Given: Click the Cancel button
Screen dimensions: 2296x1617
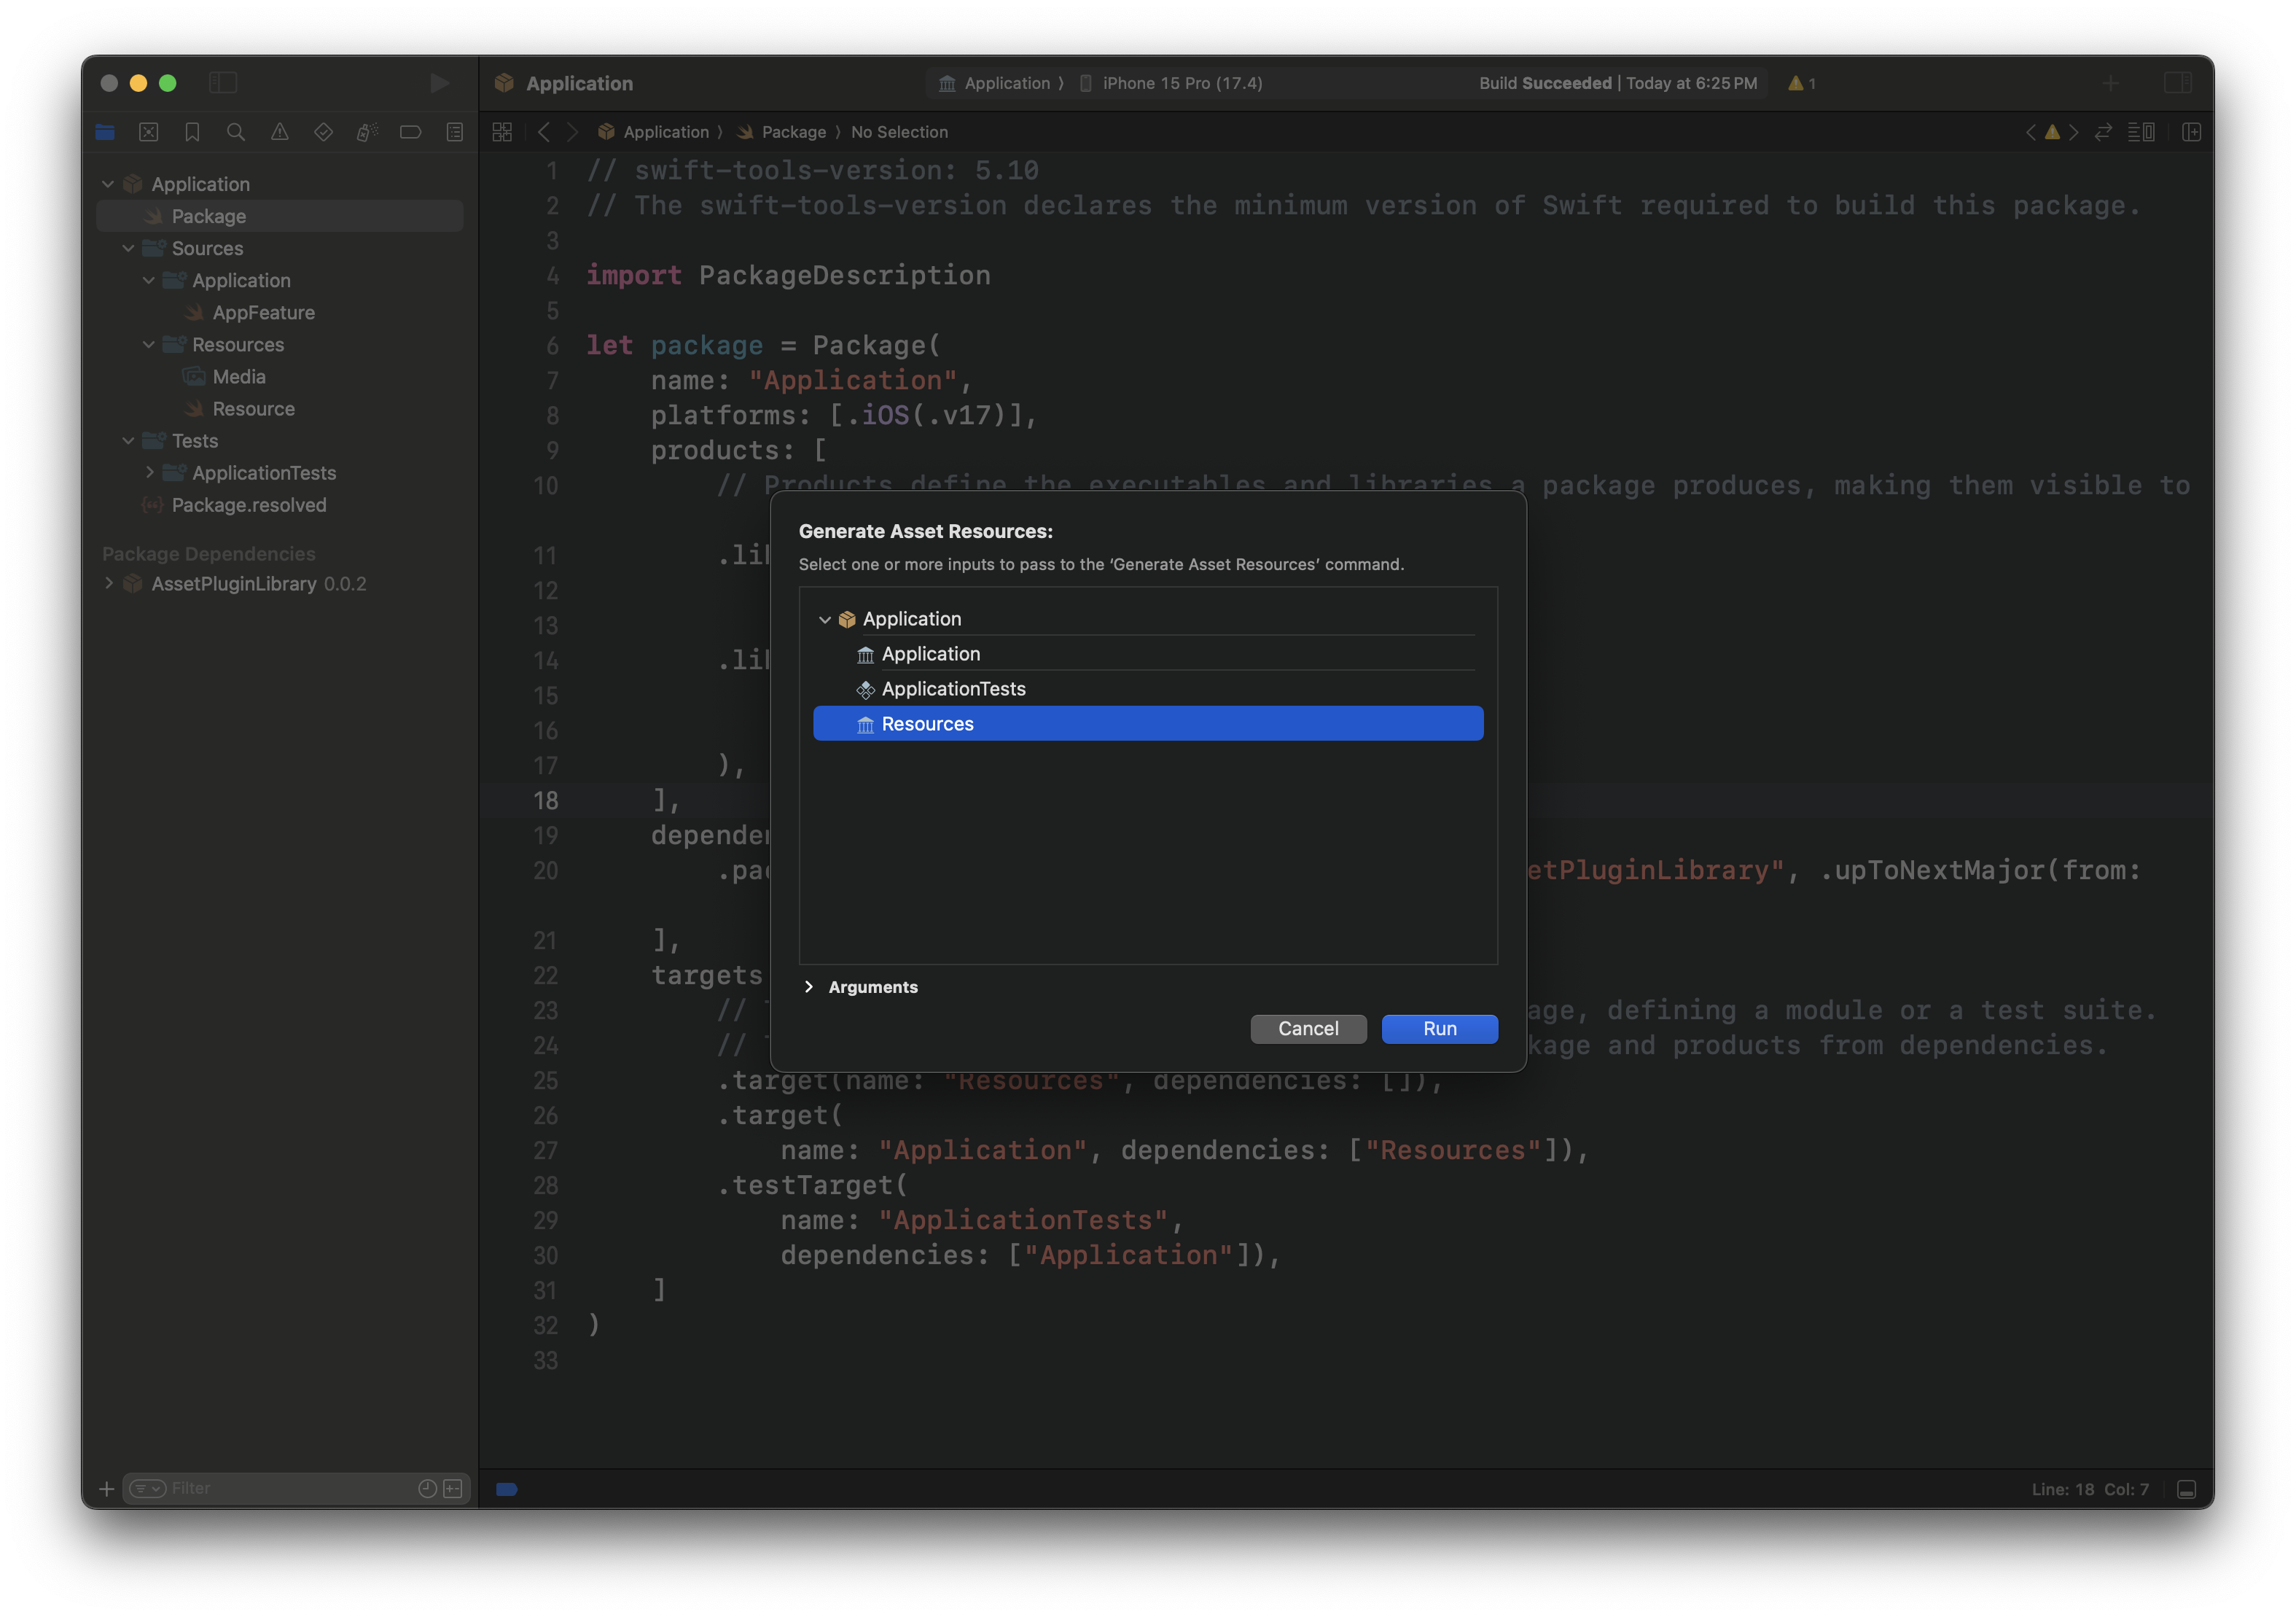Looking at the screenshot, I should pyautogui.click(x=1308, y=1029).
